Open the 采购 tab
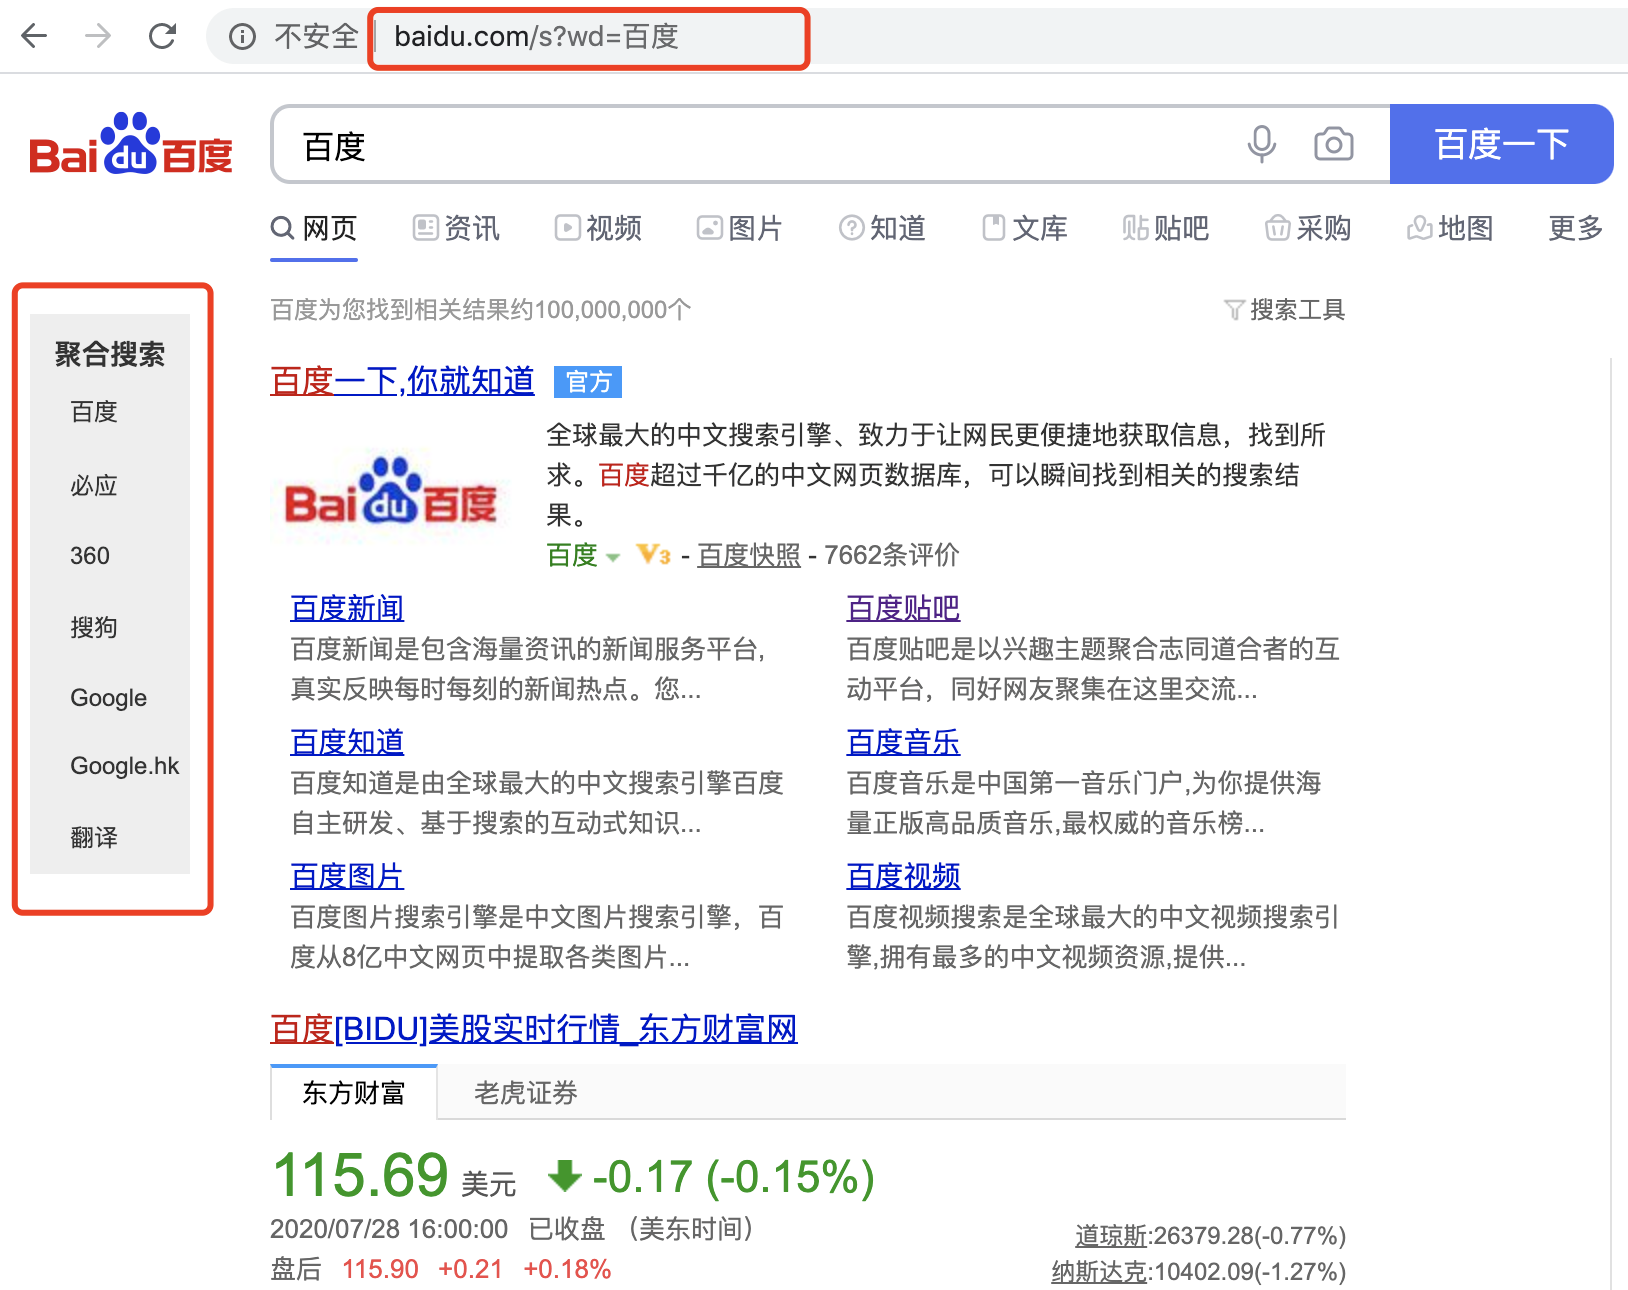The height and width of the screenshot is (1290, 1628). 1308,229
